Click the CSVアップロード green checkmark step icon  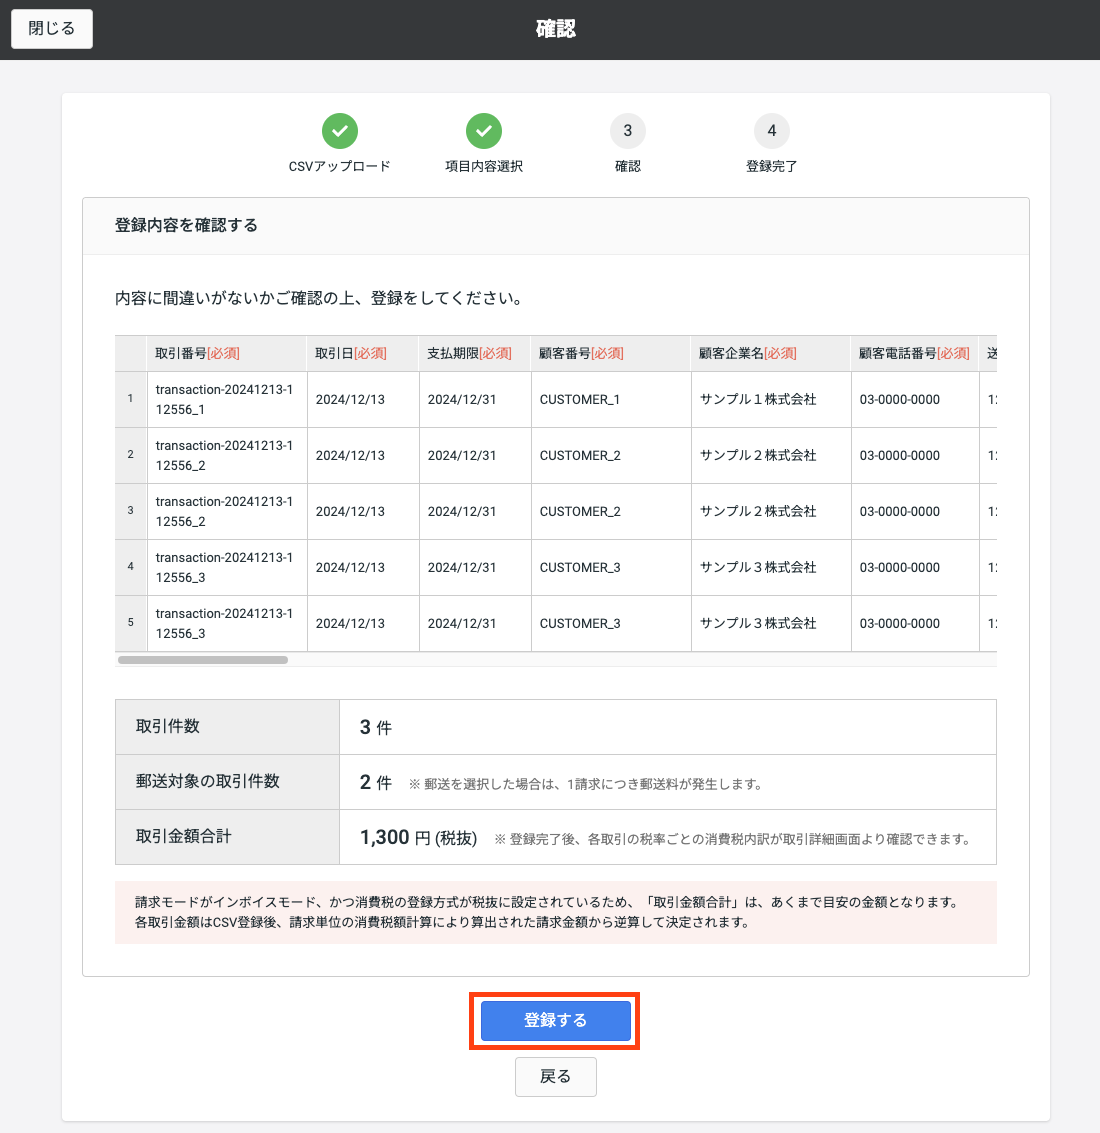pyautogui.click(x=340, y=131)
